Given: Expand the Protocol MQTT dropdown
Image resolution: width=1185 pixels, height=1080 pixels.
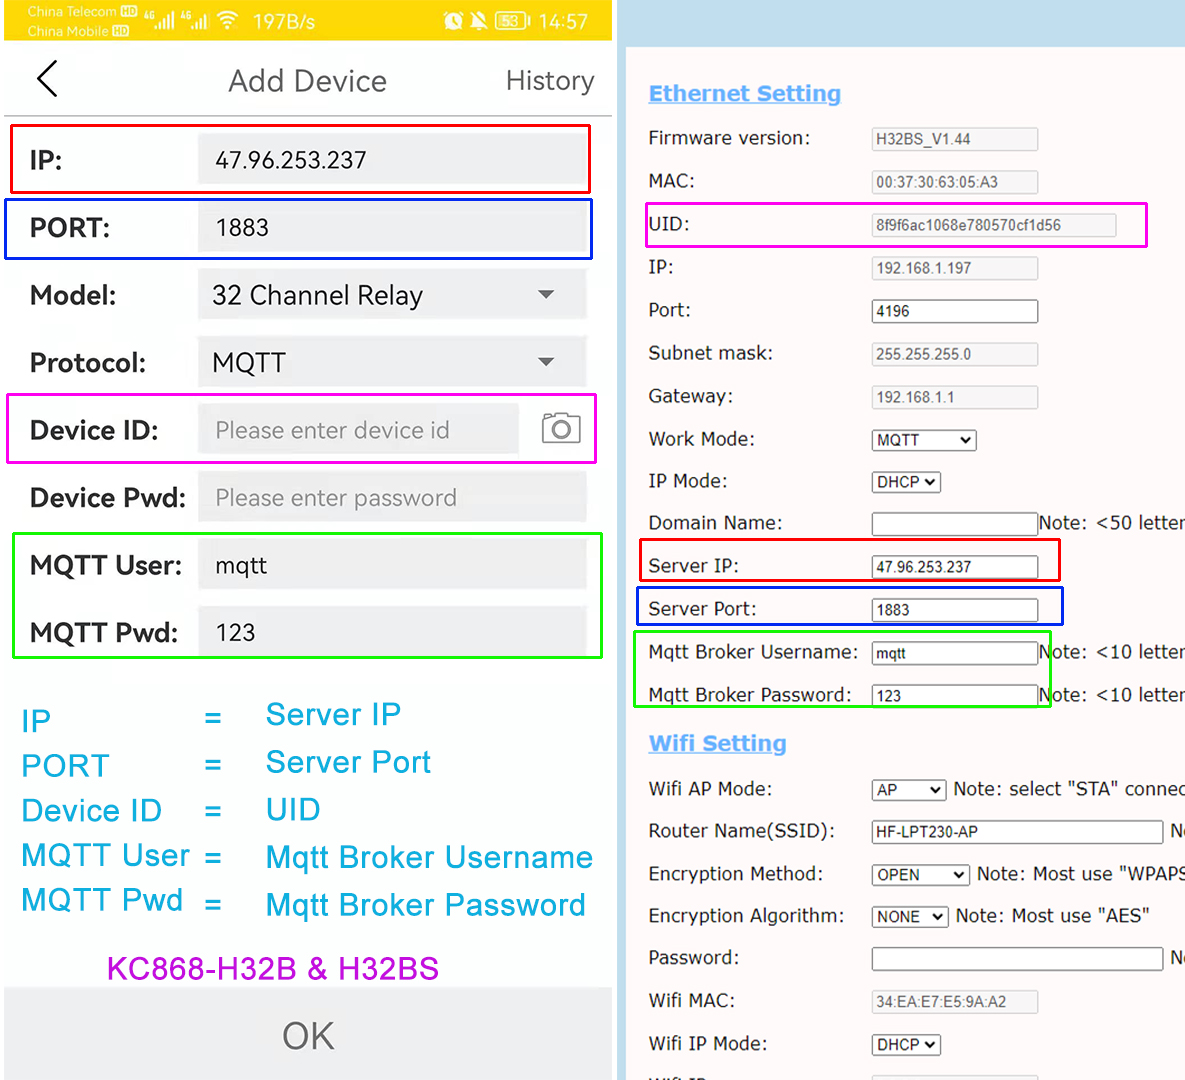Looking at the screenshot, I should coord(391,362).
